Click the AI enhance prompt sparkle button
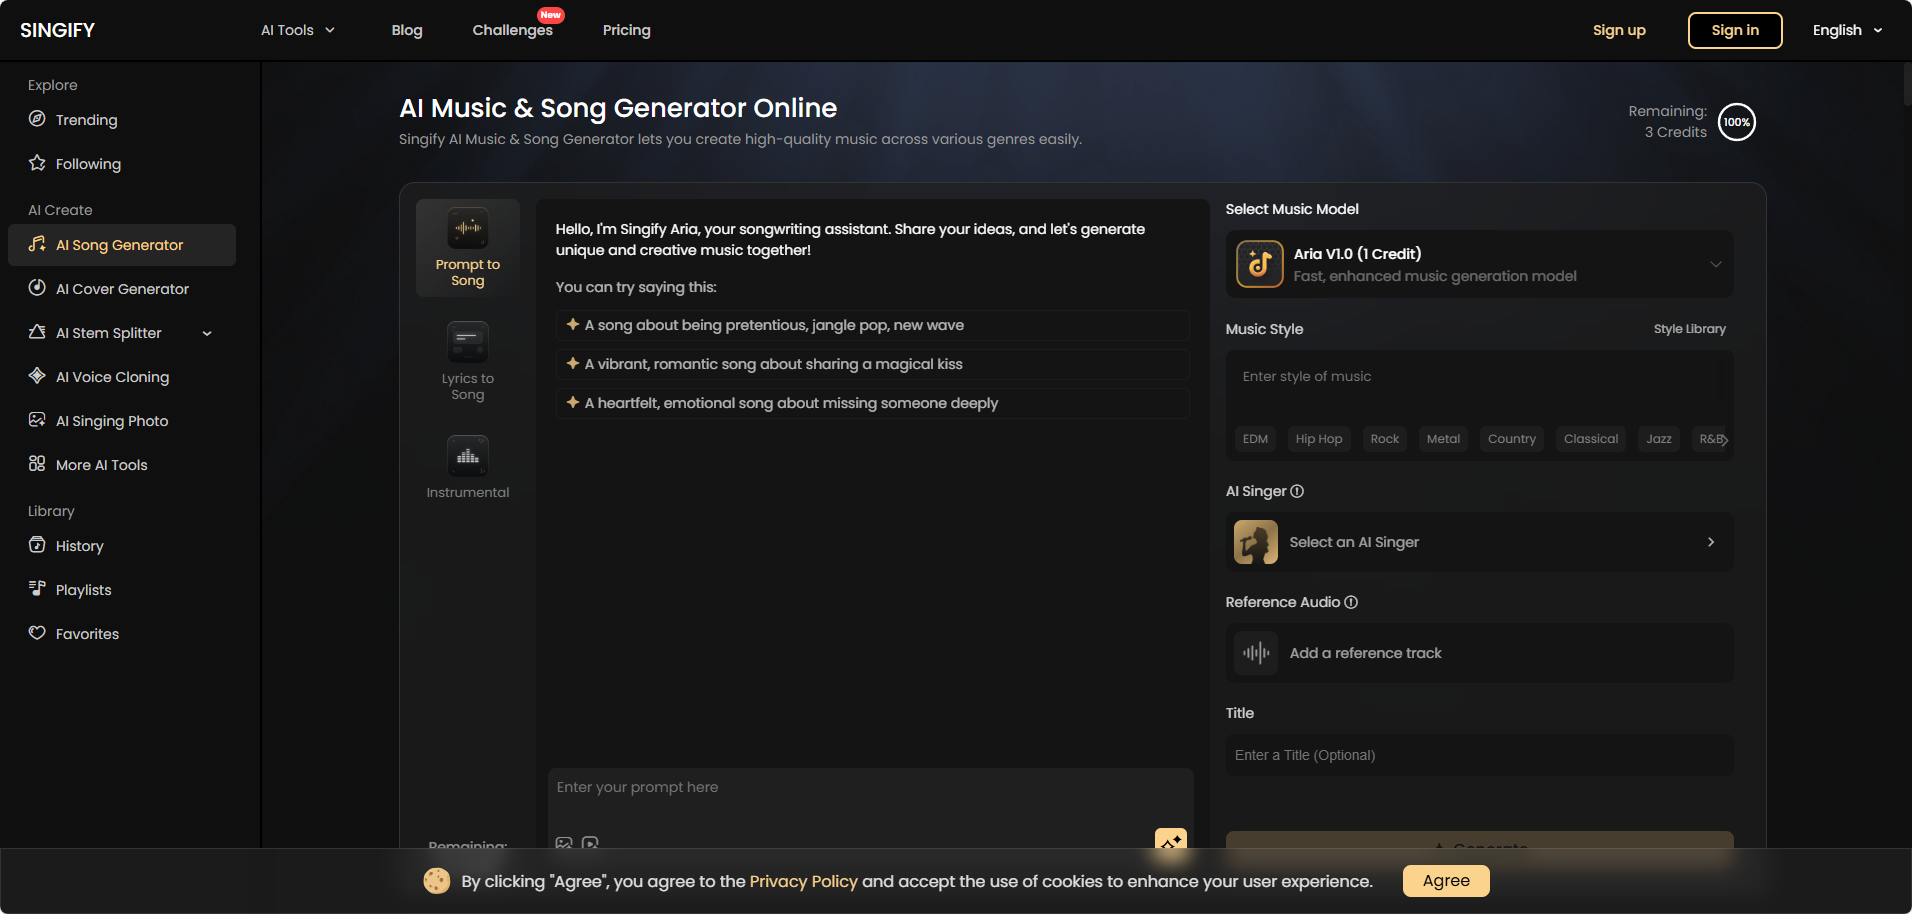Screen dimensions: 1912x914 (x=1171, y=842)
